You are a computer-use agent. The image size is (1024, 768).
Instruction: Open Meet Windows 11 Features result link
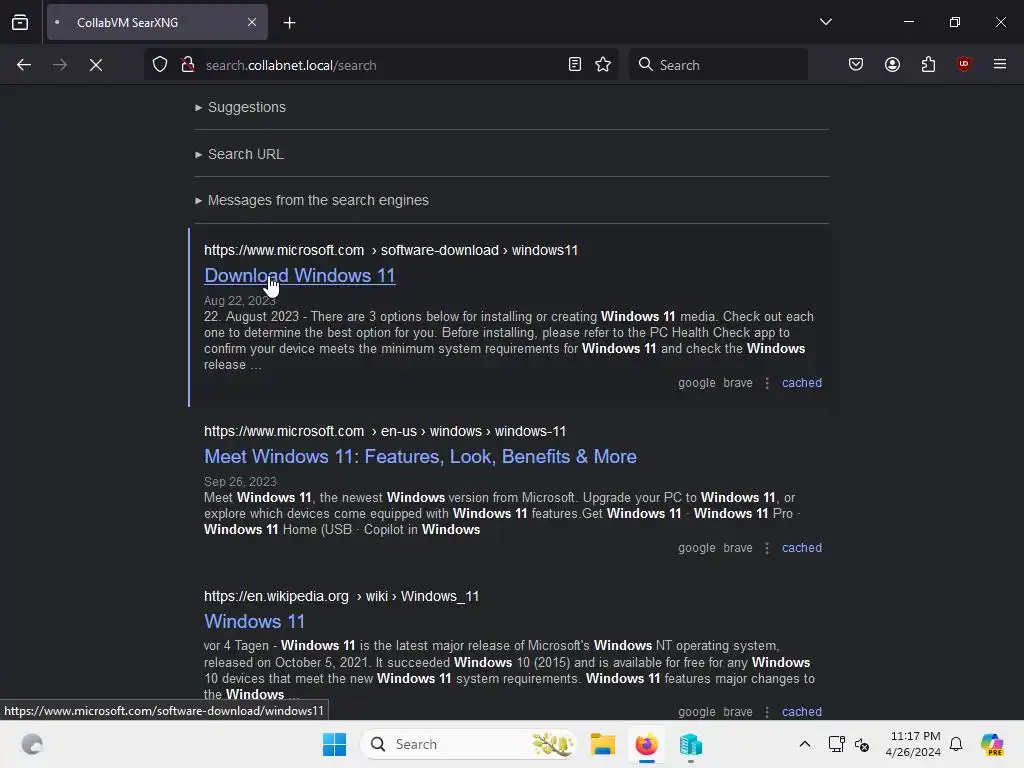(421, 456)
